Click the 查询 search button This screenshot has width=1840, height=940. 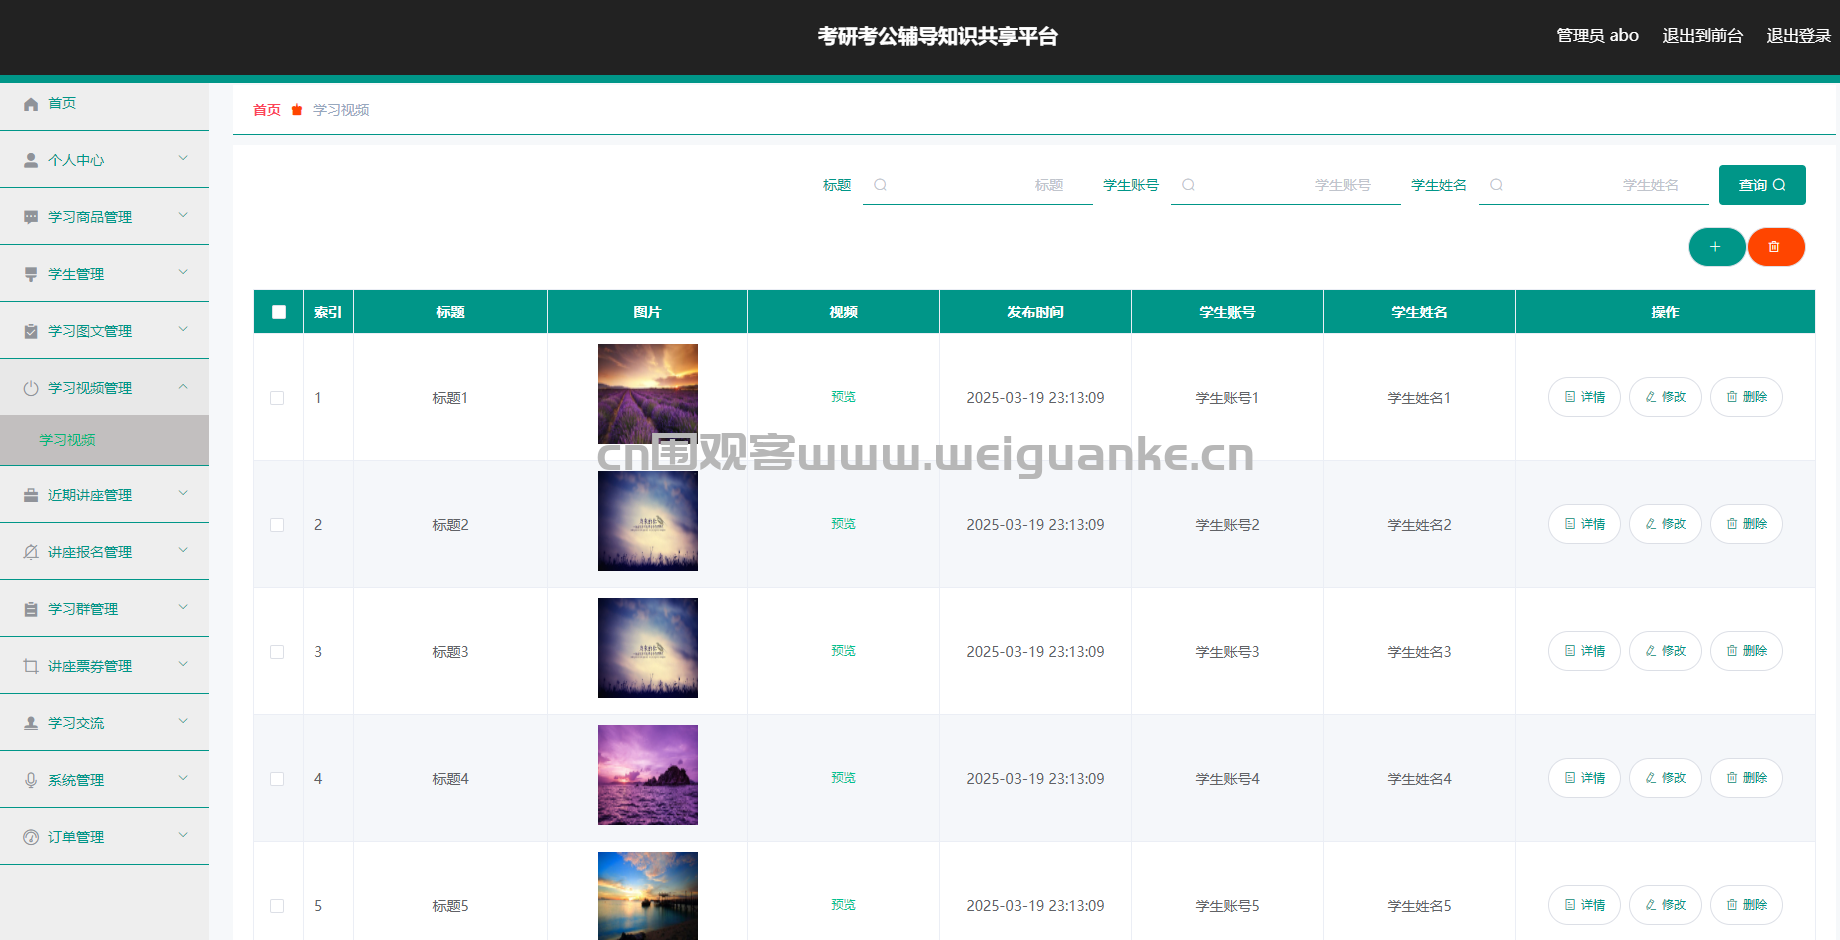point(1761,185)
